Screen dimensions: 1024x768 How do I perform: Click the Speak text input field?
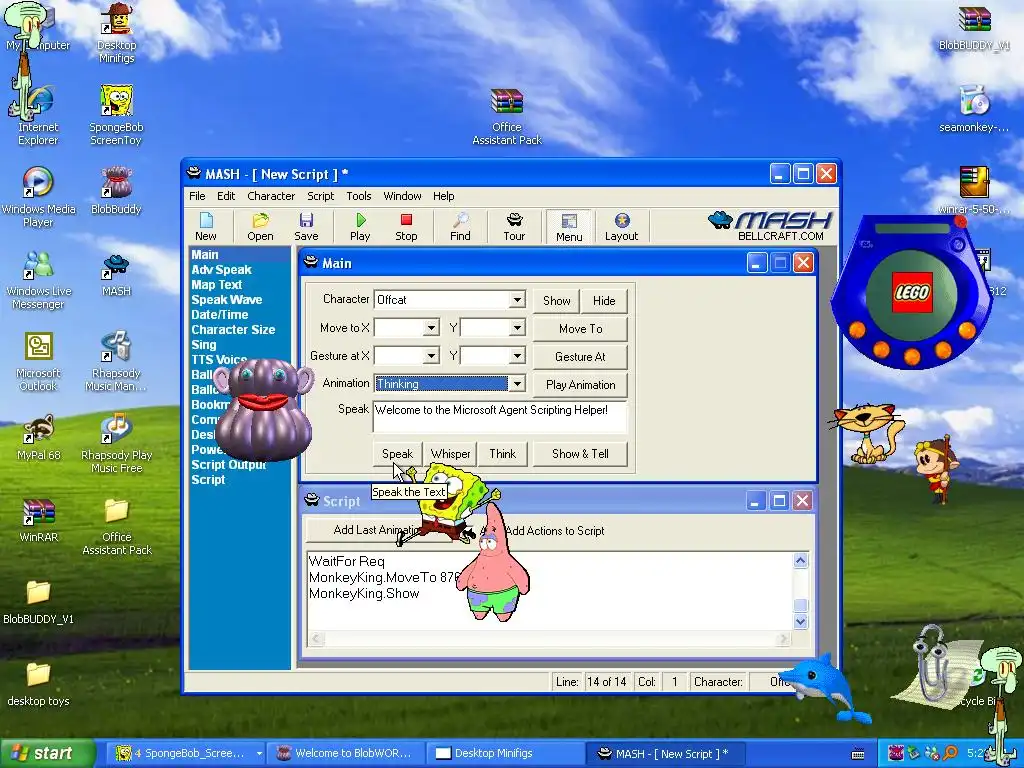(x=500, y=417)
